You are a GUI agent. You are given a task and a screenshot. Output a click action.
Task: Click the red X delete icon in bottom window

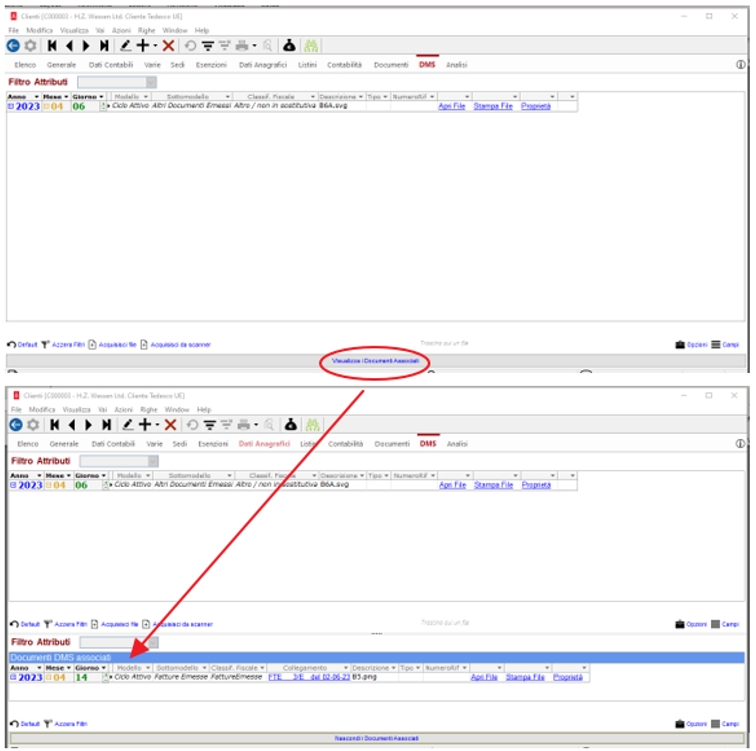click(x=170, y=425)
